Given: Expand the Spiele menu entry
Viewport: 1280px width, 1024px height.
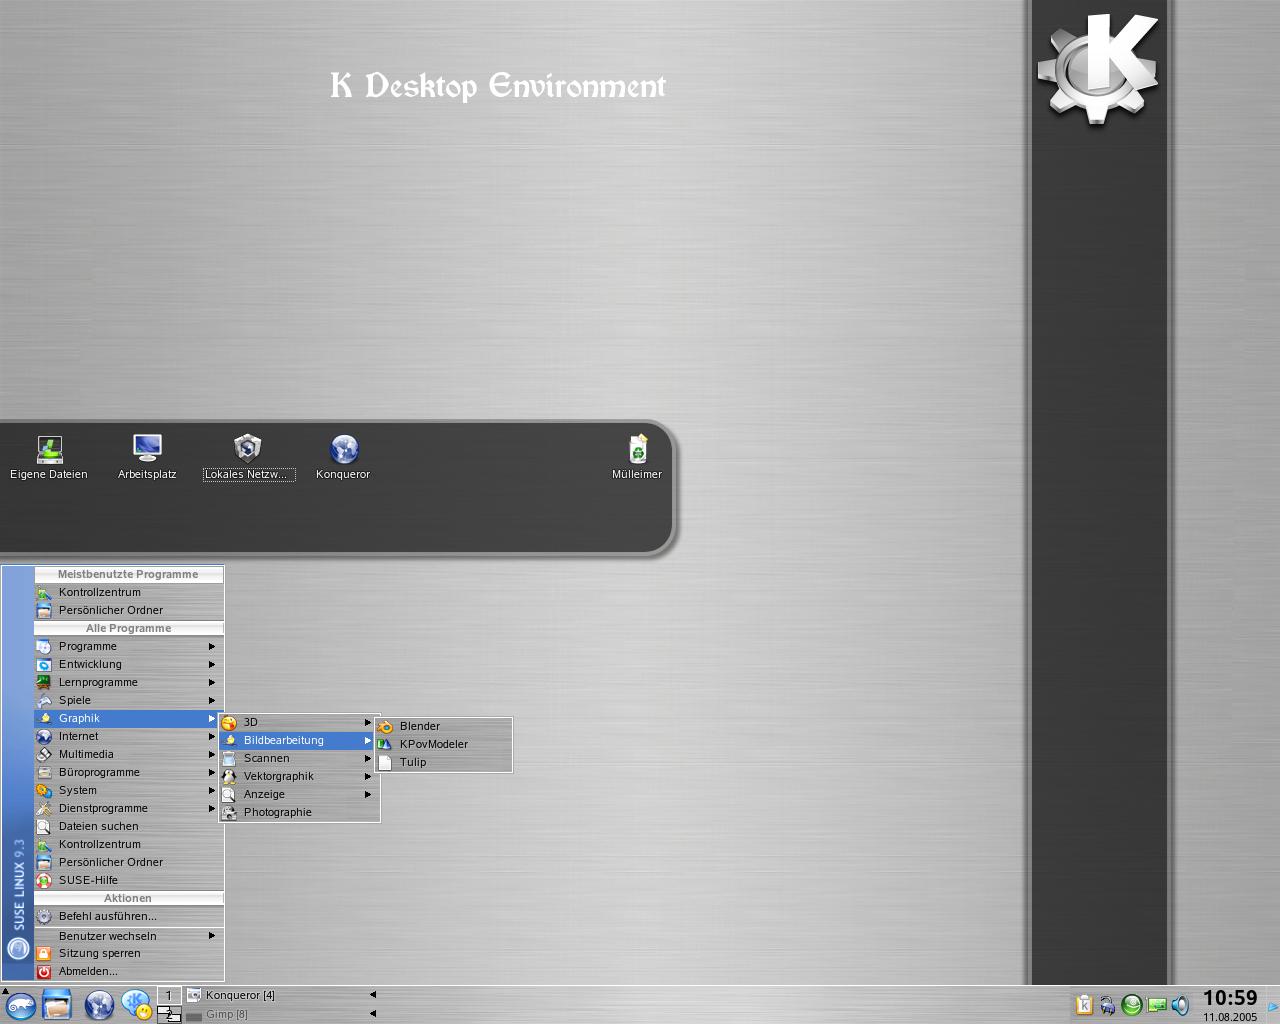Looking at the screenshot, I should [x=128, y=700].
